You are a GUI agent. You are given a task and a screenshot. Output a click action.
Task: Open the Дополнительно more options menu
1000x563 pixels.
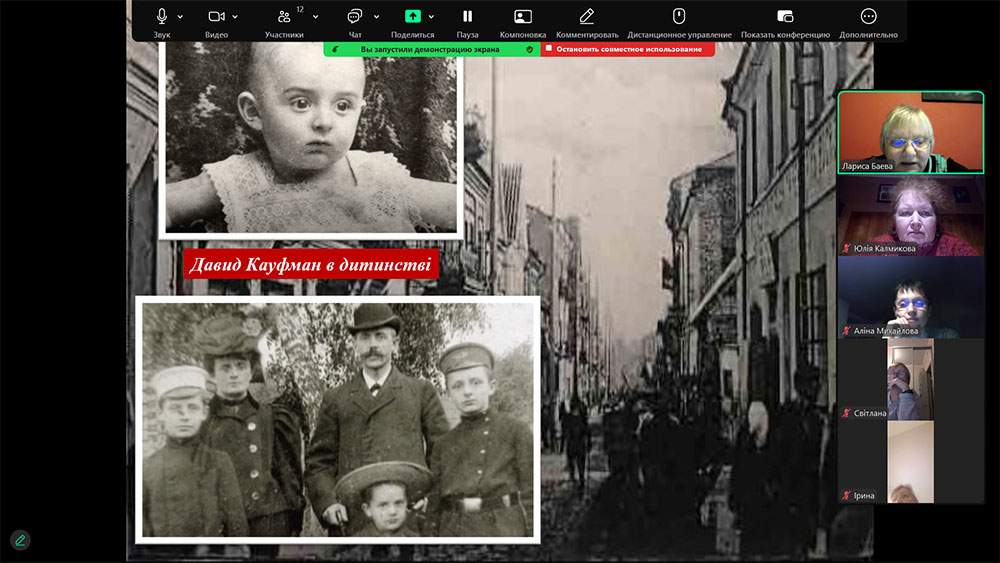(868, 17)
